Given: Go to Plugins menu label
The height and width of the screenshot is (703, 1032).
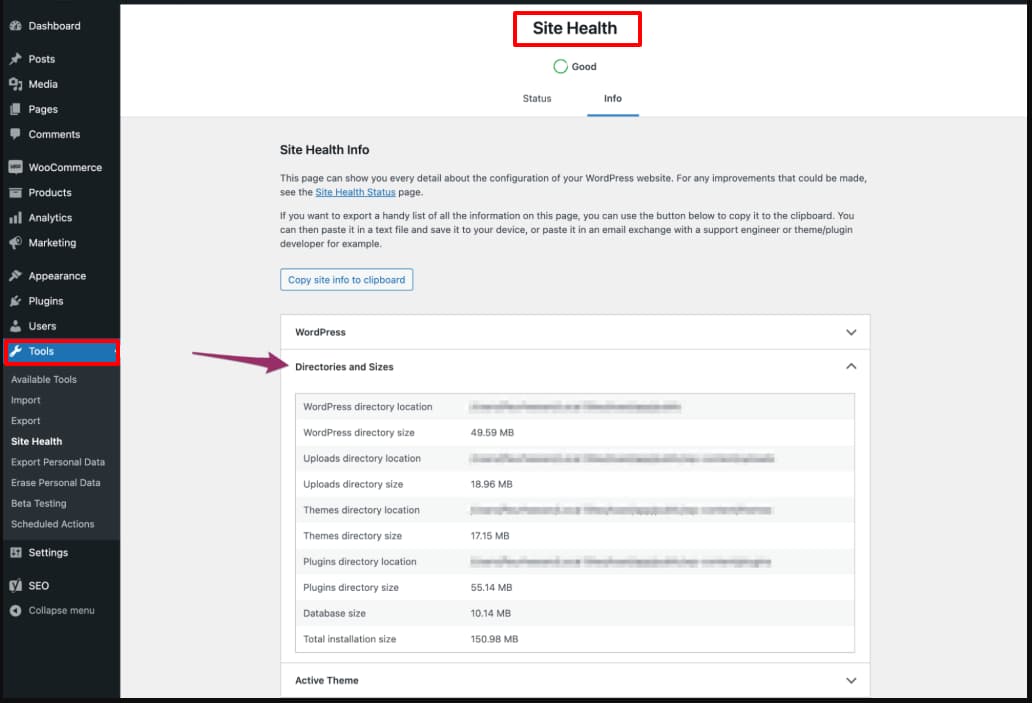Looking at the screenshot, I should pyautogui.click(x=46, y=301).
